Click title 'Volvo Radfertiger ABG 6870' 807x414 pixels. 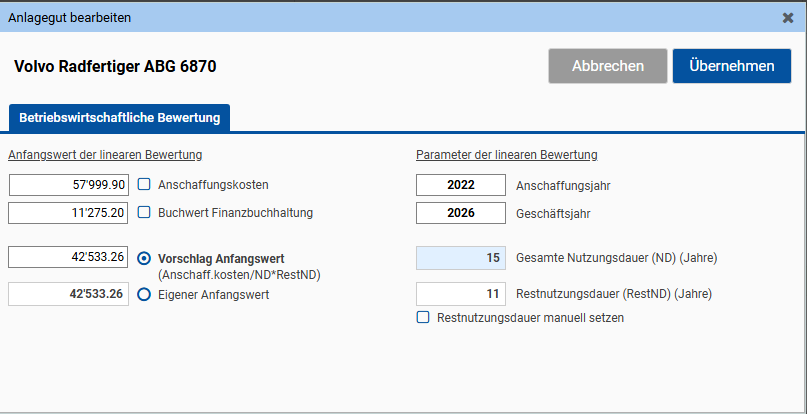[x=115, y=66]
